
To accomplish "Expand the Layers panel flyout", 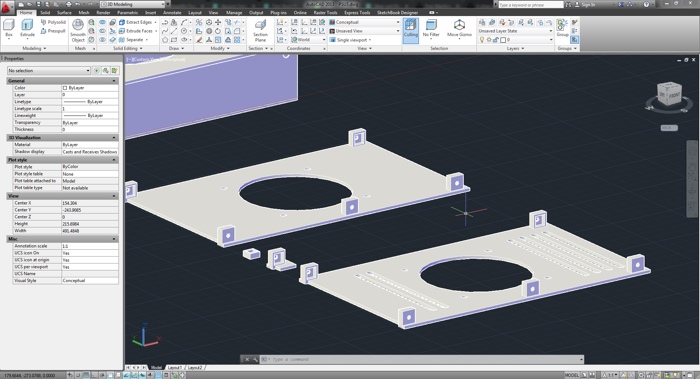I will pyautogui.click(x=515, y=48).
